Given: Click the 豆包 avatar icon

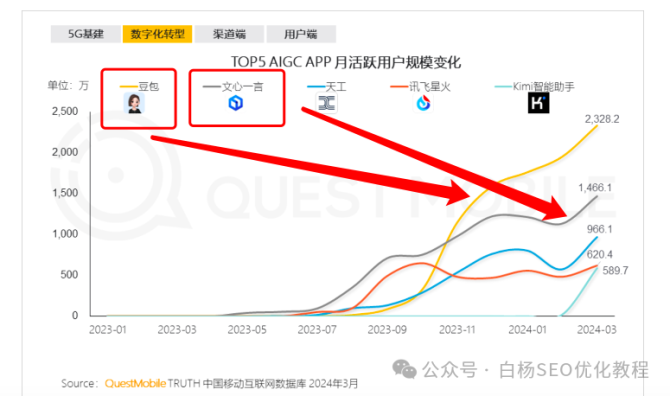Looking at the screenshot, I should [135, 103].
